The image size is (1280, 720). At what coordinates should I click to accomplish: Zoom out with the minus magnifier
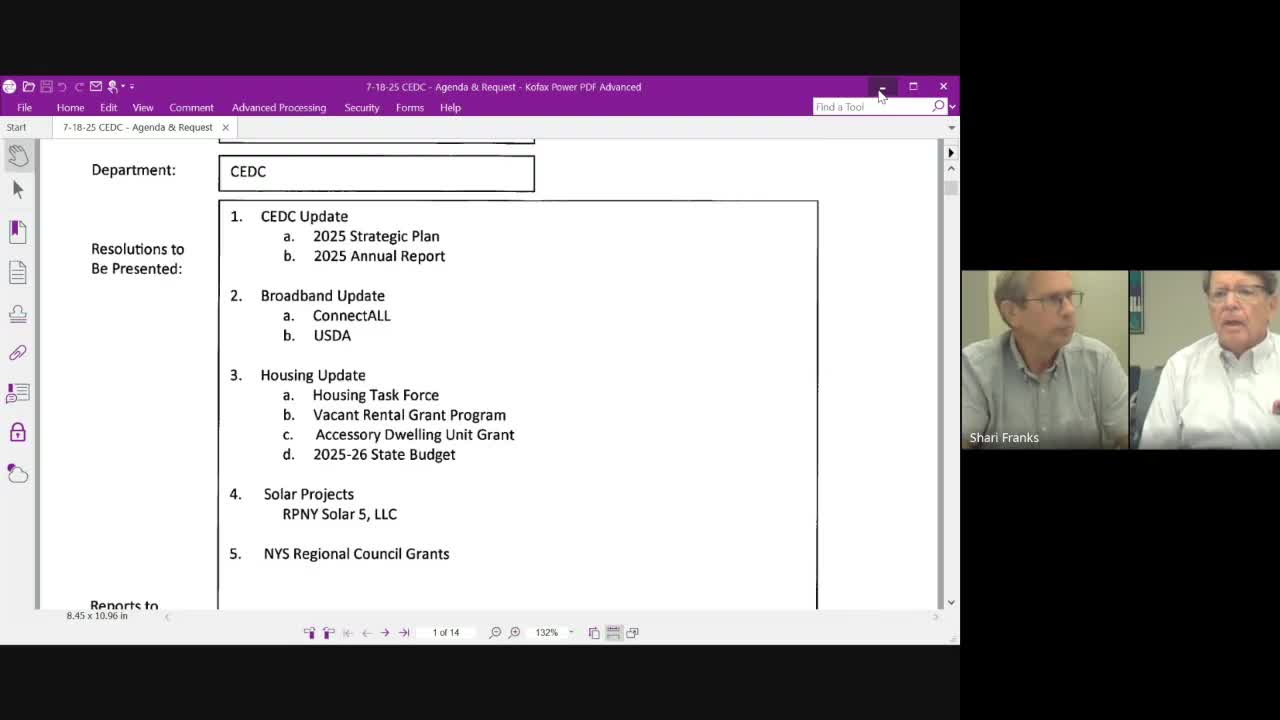tap(495, 633)
